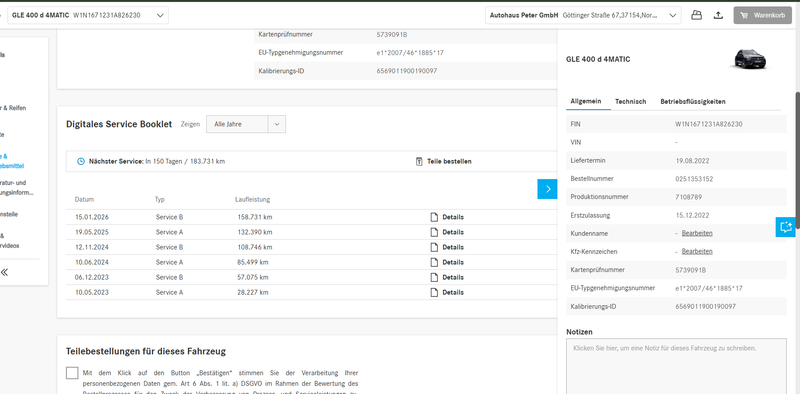The width and height of the screenshot is (800, 394).
Task: Click document icon in 158.731 km row
Action: point(434,217)
